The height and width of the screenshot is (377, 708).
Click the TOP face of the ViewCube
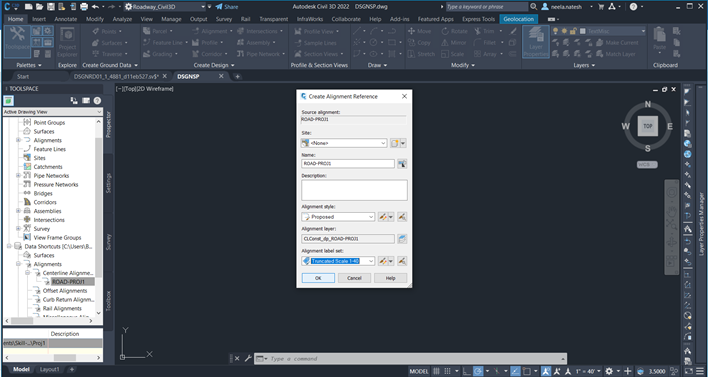point(647,126)
